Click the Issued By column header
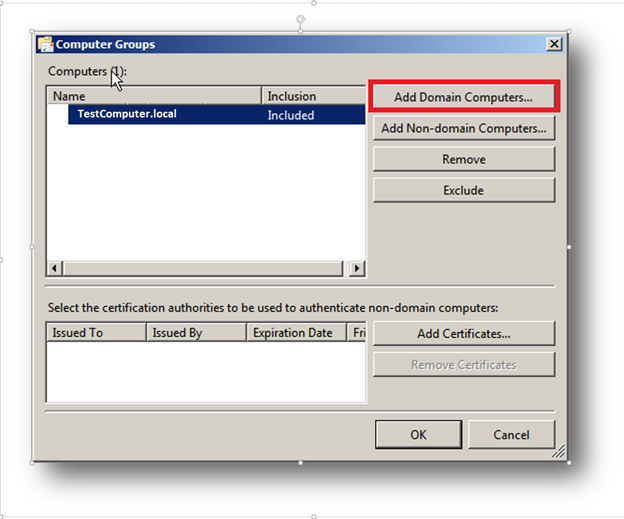This screenshot has height=519, width=624. (197, 332)
